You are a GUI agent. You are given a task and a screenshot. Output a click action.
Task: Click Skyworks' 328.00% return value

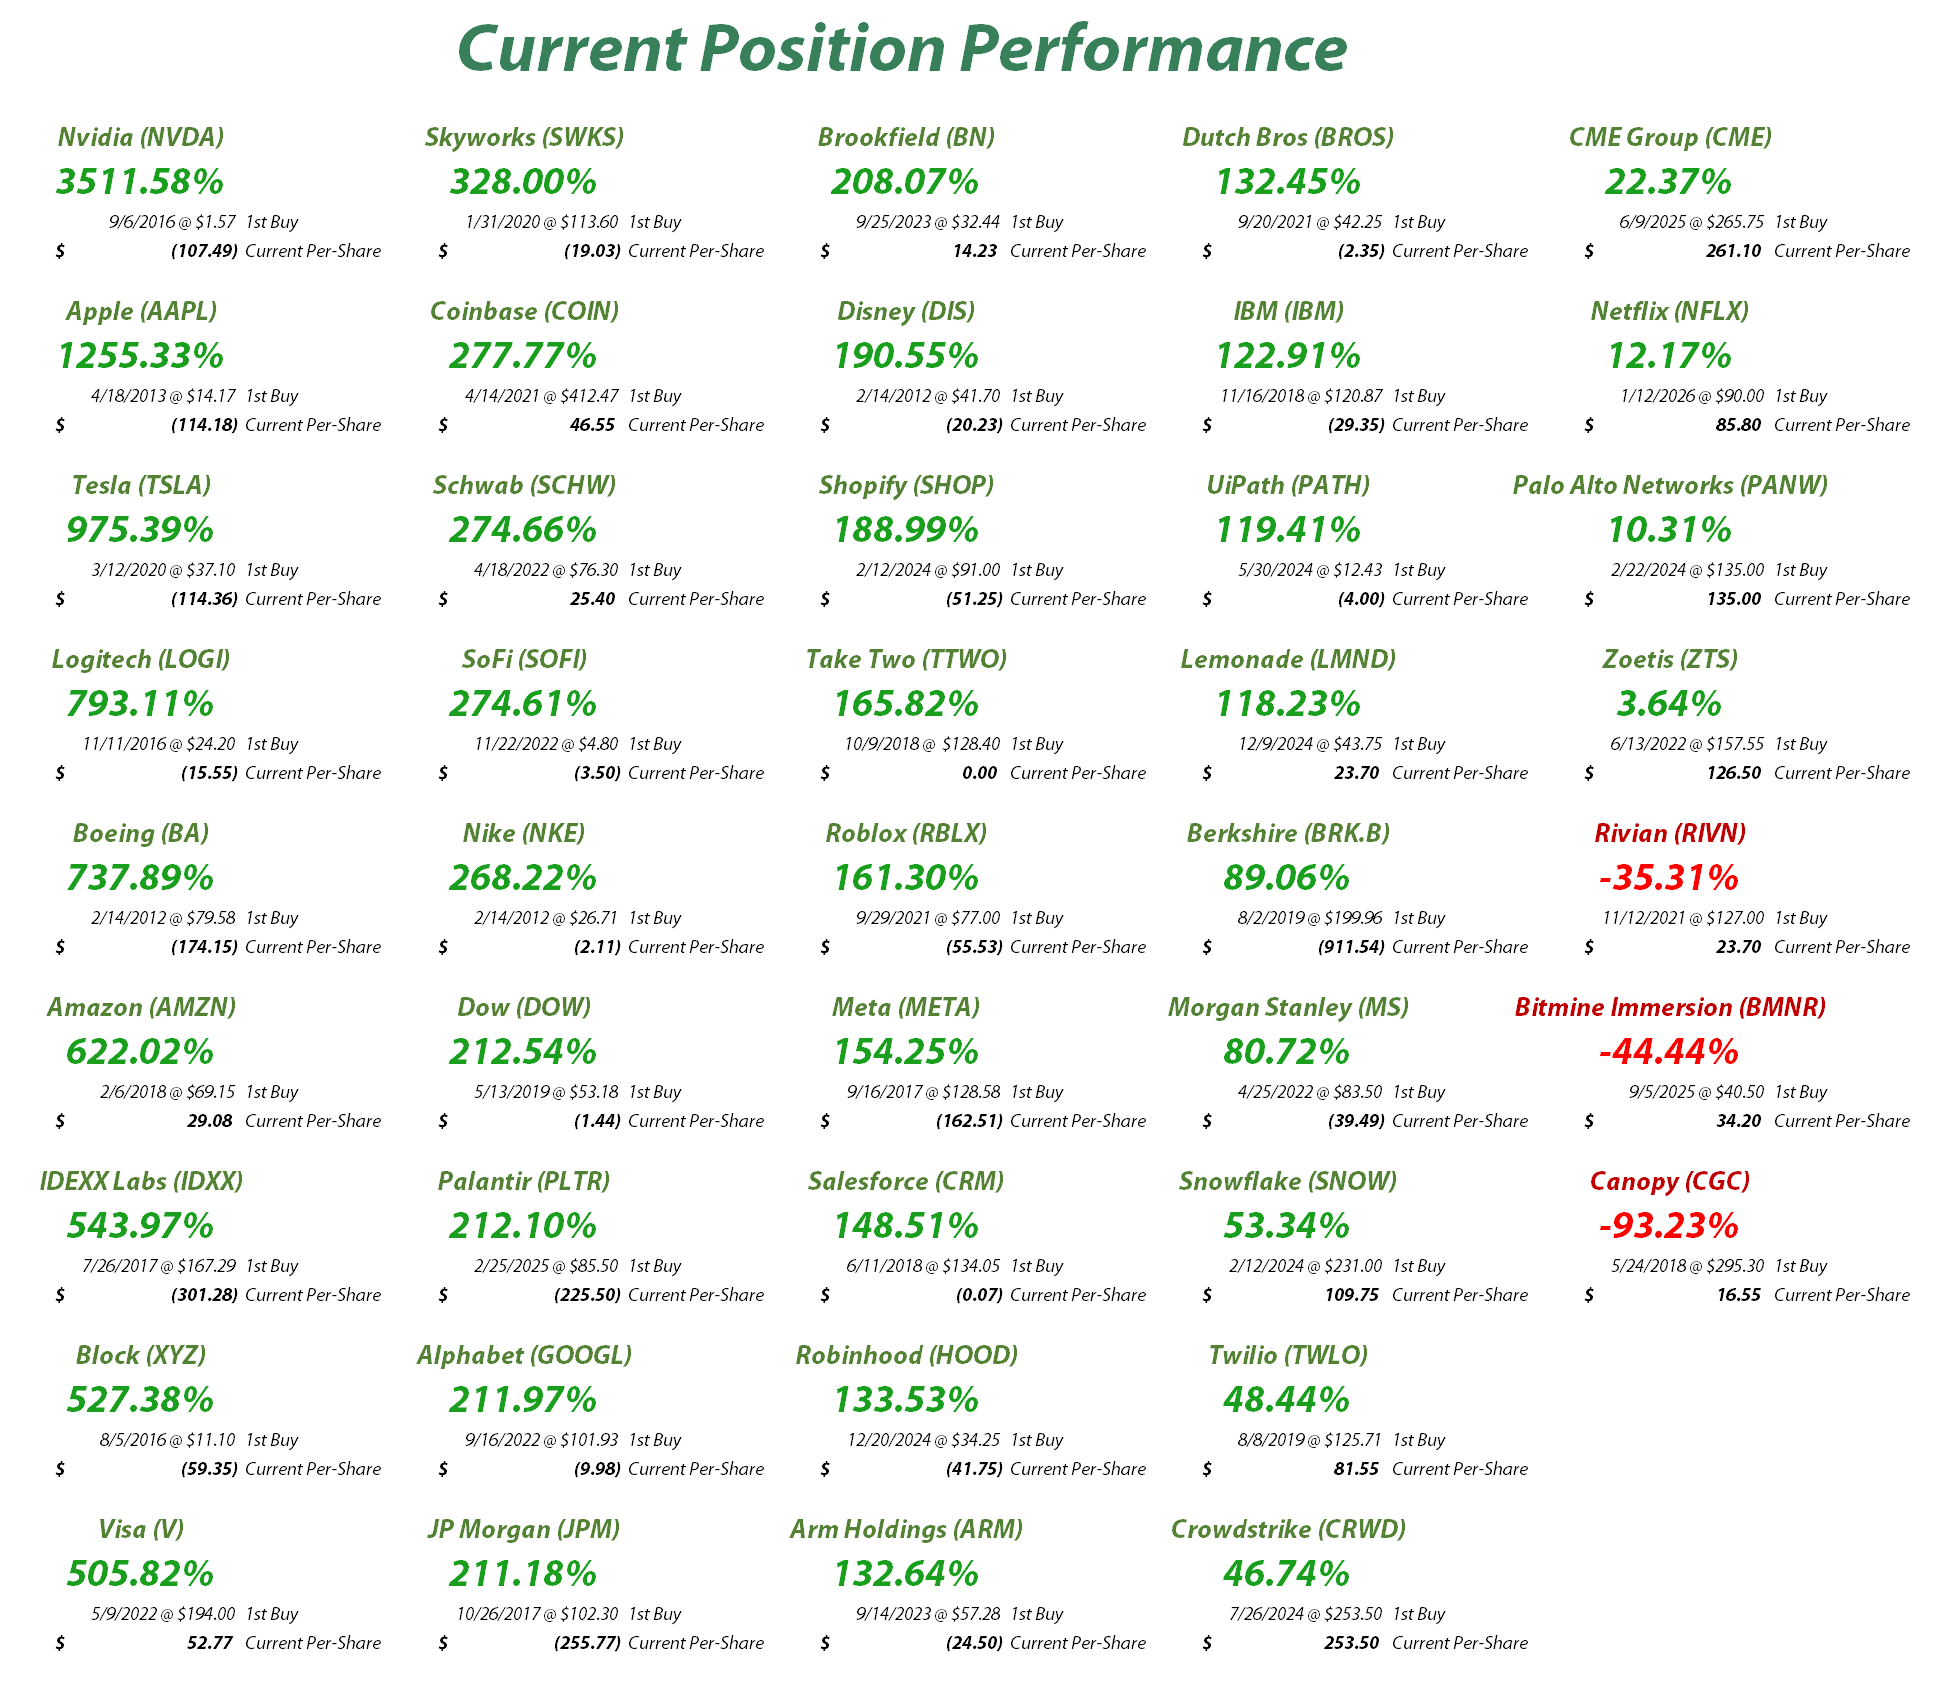point(524,181)
